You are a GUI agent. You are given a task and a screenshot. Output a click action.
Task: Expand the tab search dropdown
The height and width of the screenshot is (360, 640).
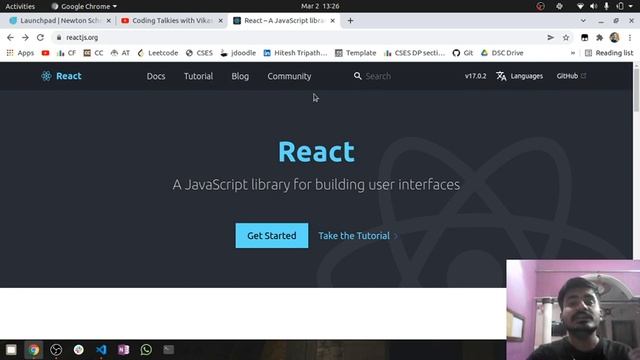[x=583, y=20]
